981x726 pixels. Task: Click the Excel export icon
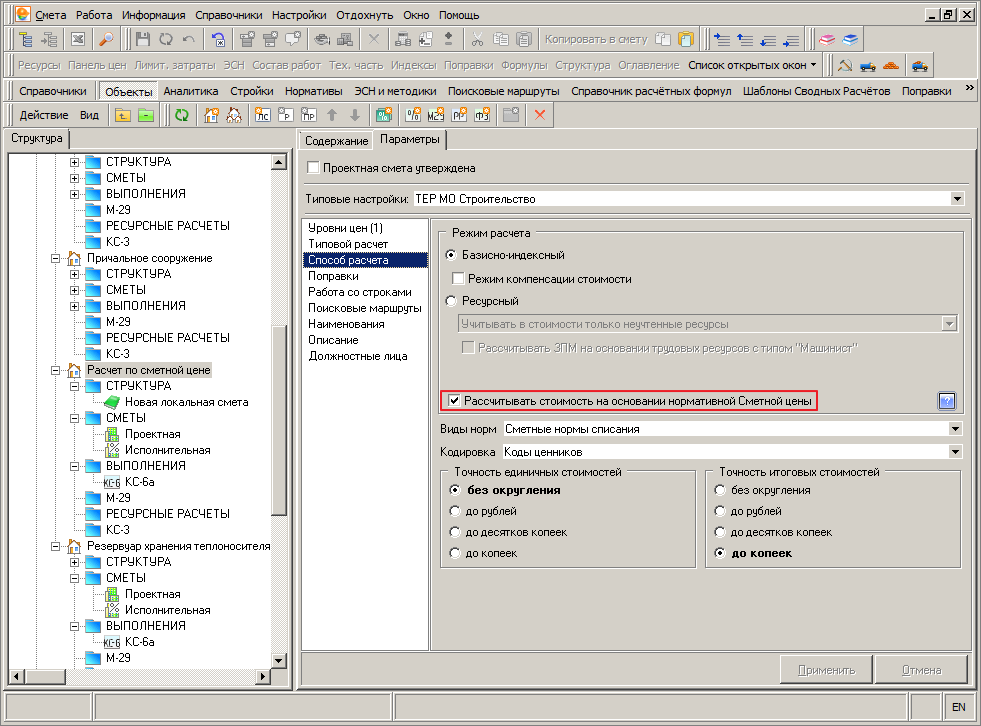(x=78, y=39)
